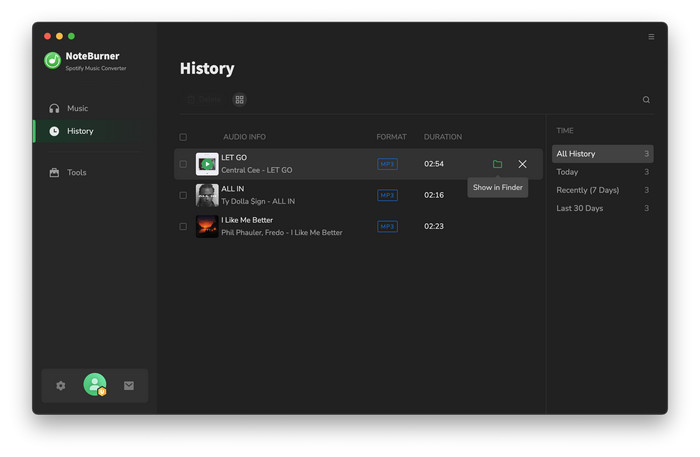700x457 pixels.
Task: Click ALL IN album art thumbnail
Action: click(x=207, y=195)
